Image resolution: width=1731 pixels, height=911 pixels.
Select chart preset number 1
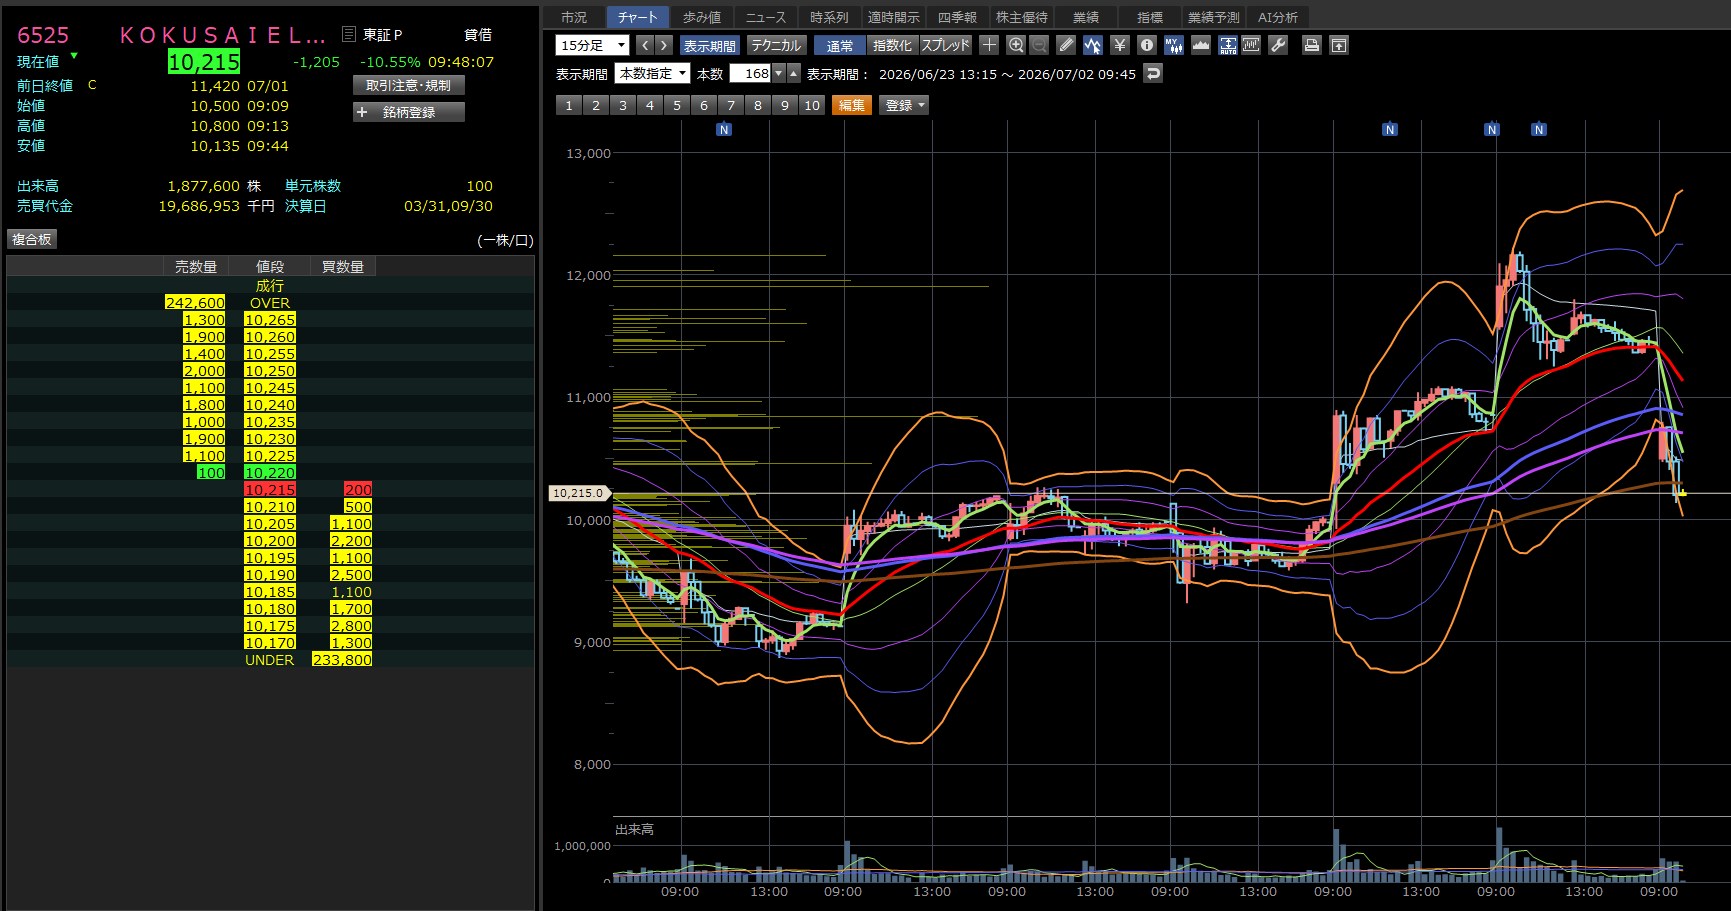(569, 105)
